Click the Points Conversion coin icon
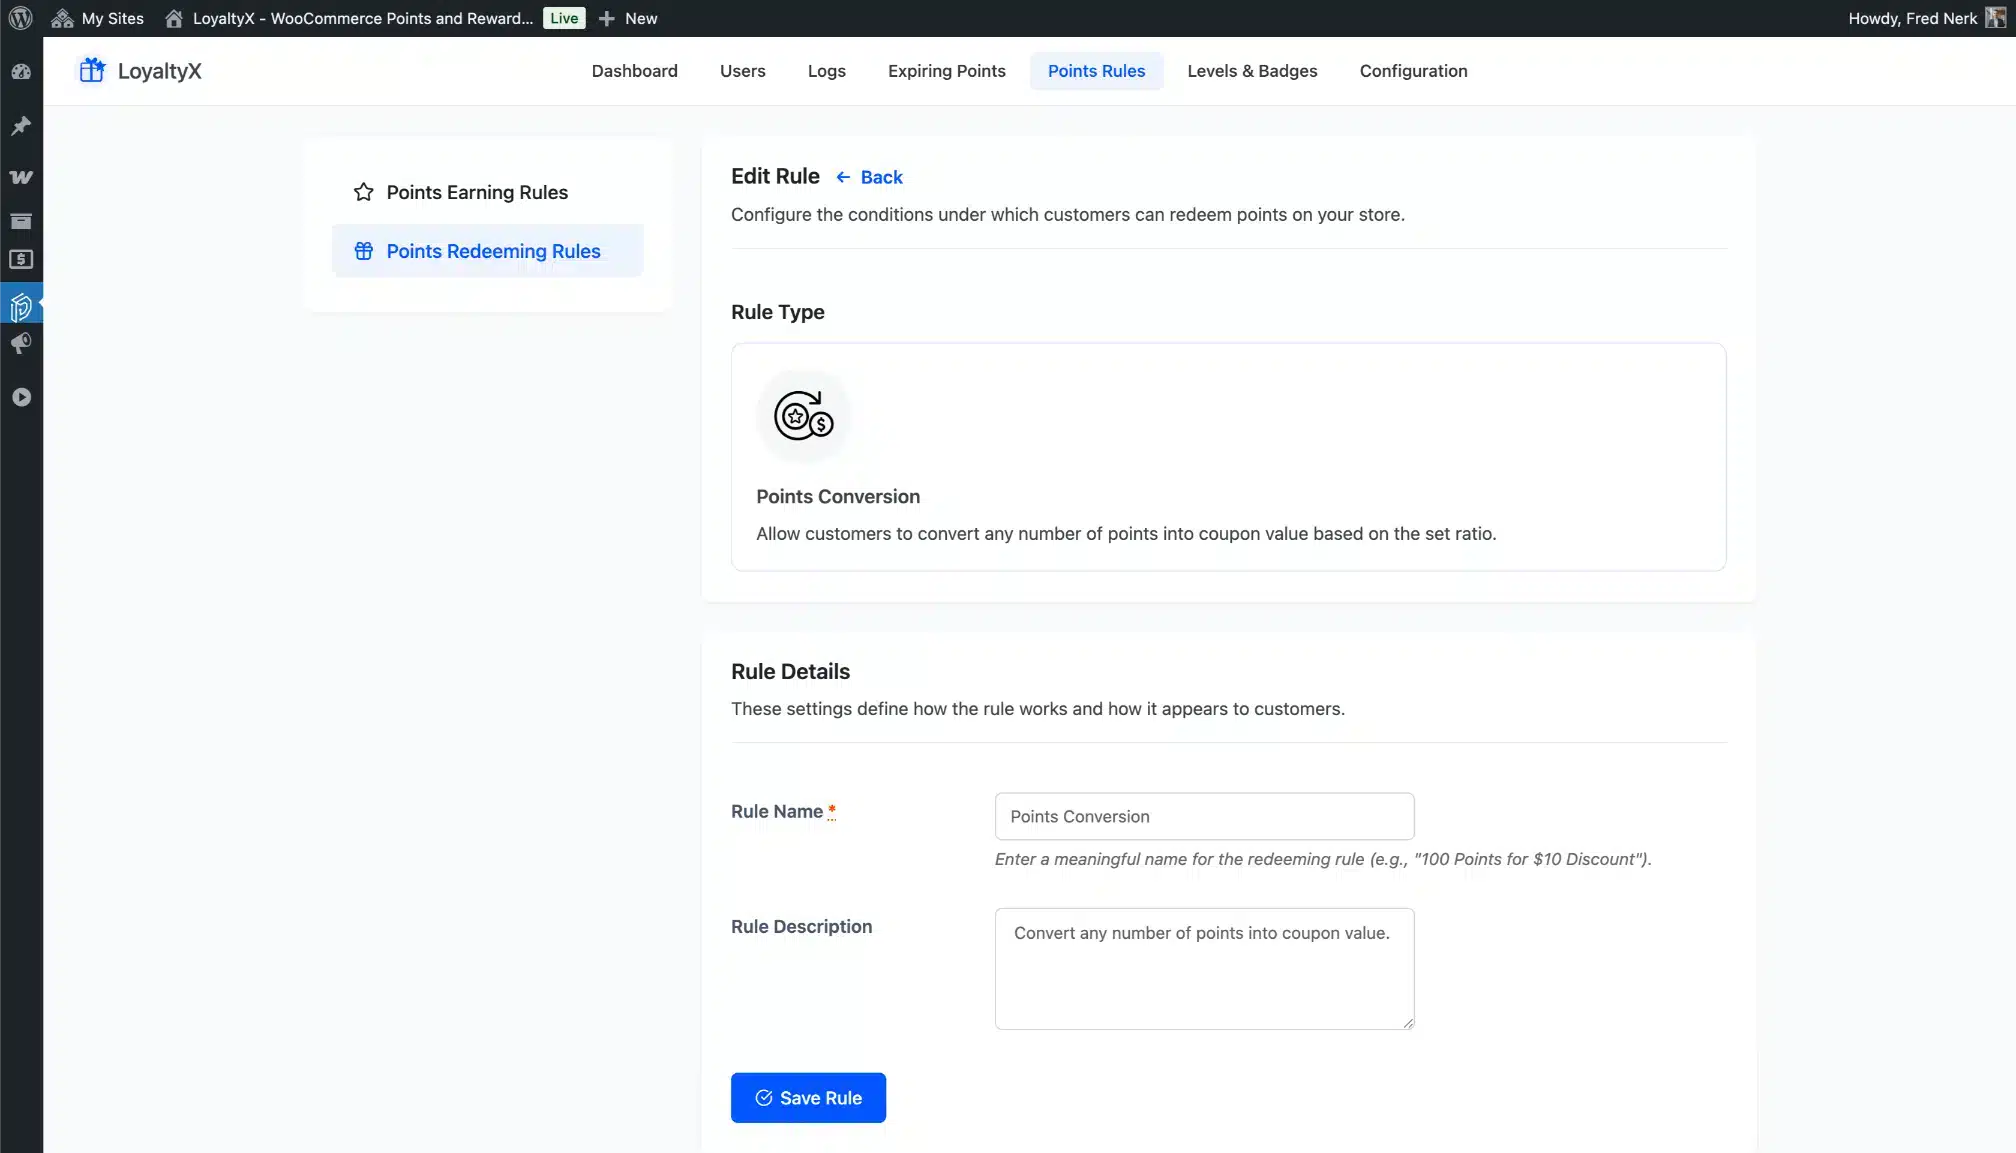 (x=803, y=416)
